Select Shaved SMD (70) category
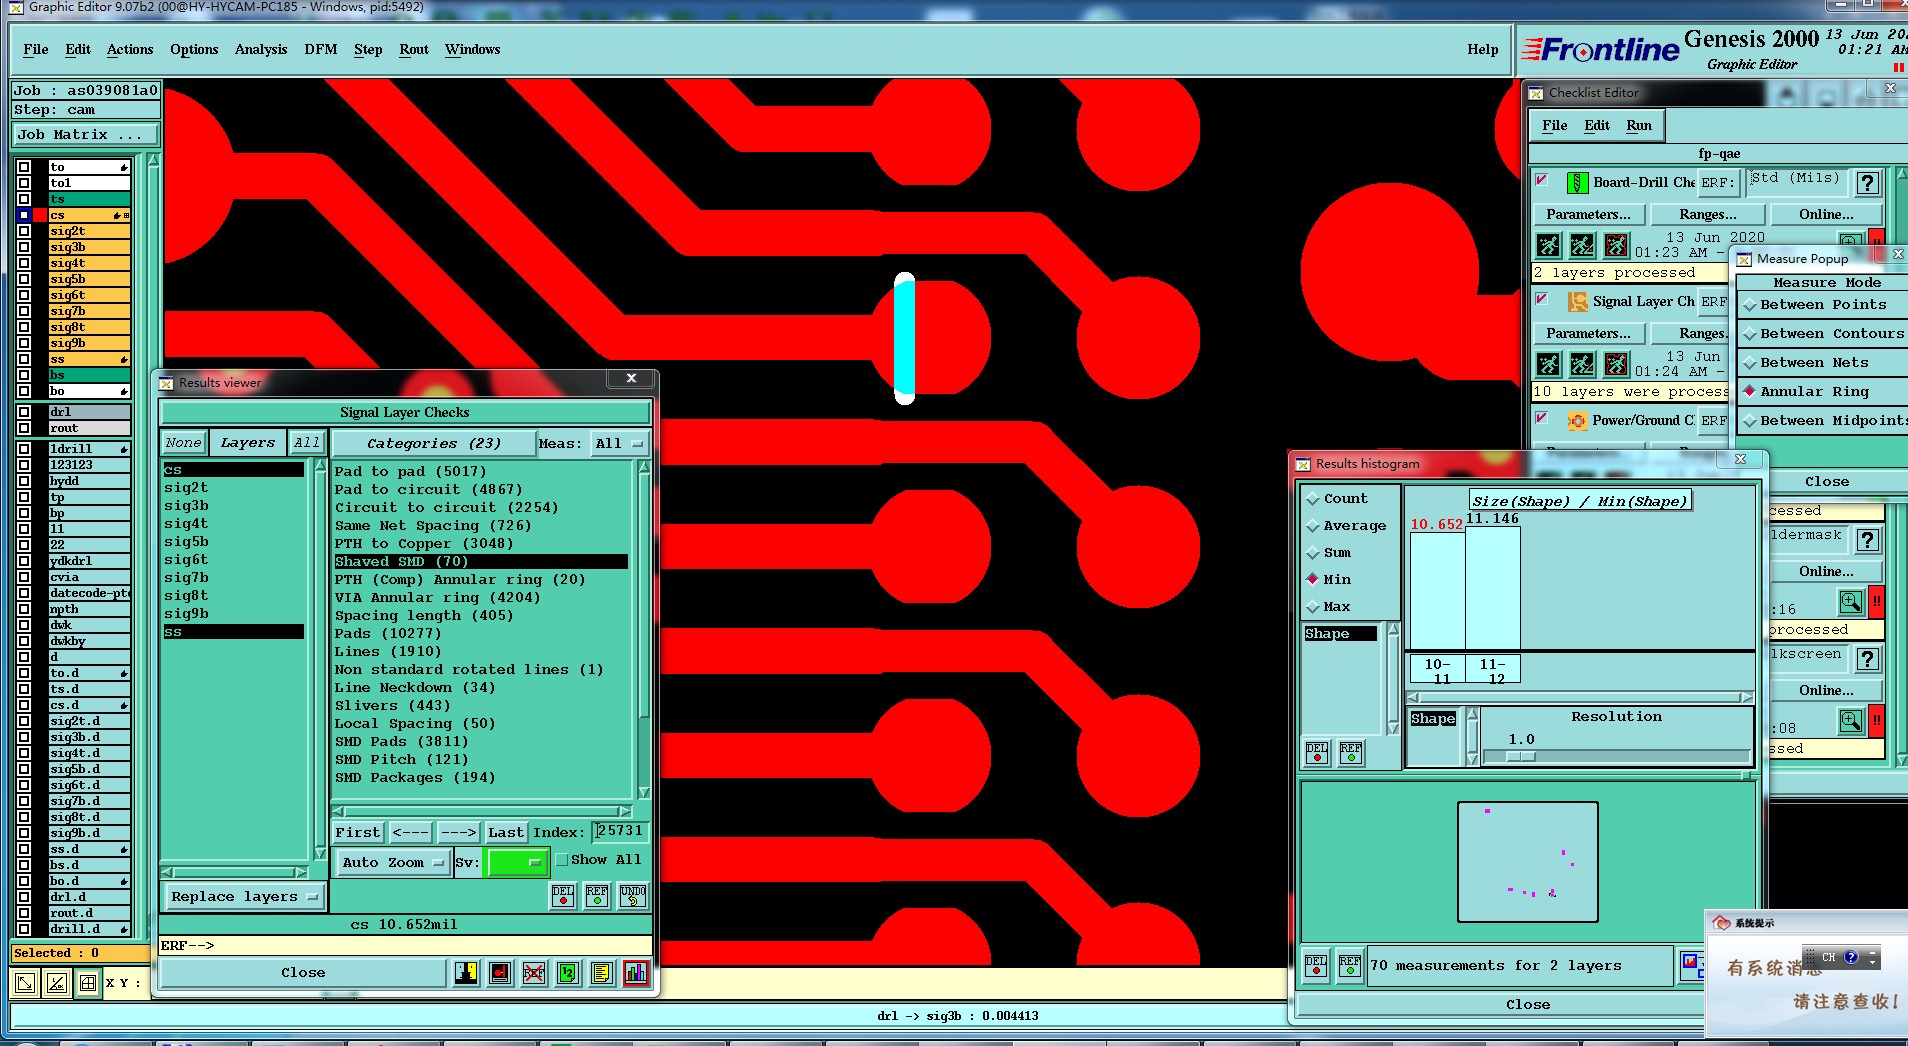Screen dimensions: 1908x1046 481,561
